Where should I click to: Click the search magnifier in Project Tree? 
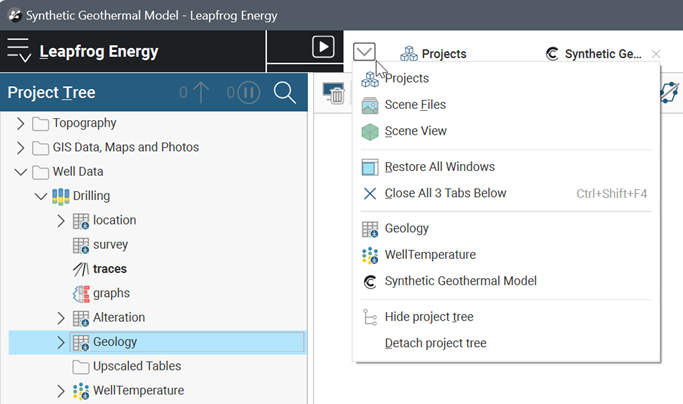point(284,93)
